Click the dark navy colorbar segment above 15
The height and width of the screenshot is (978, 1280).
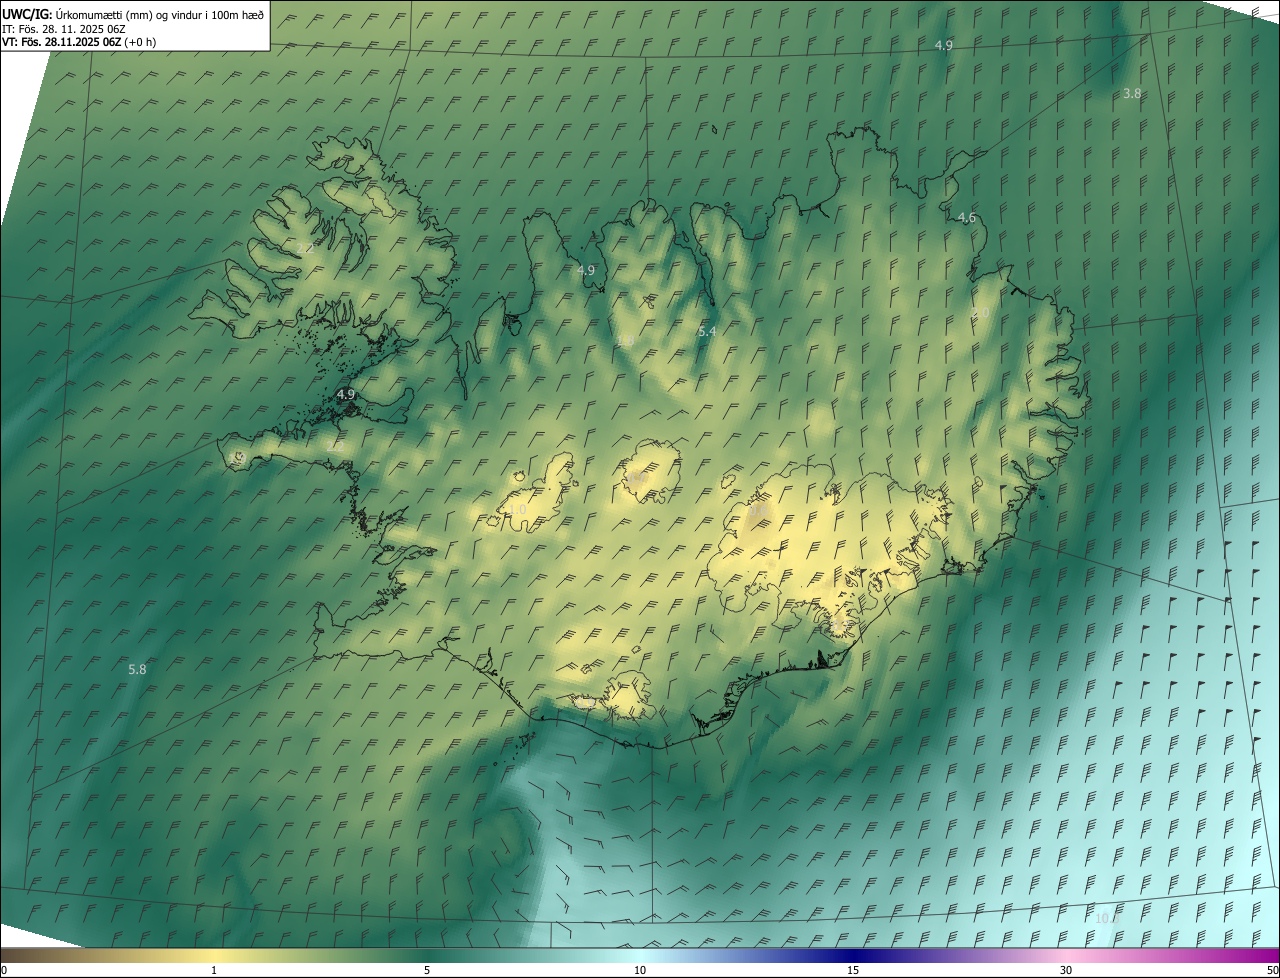coord(853,955)
